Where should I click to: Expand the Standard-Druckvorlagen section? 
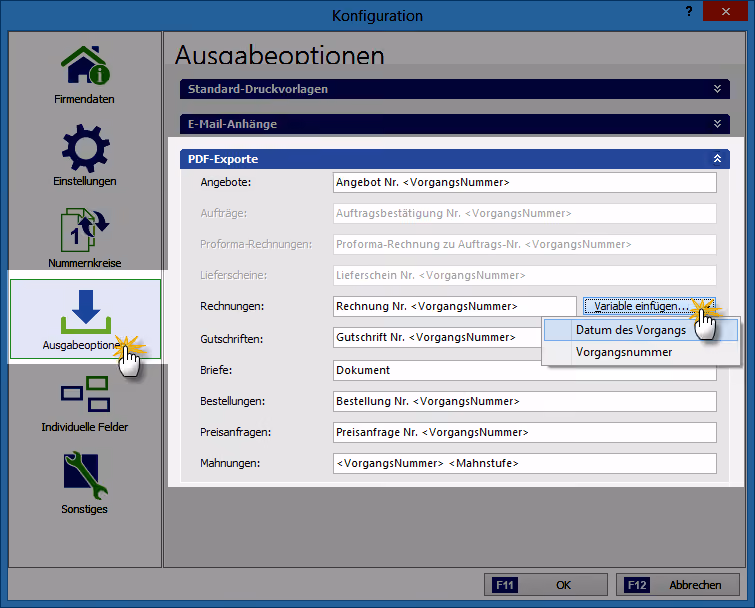pyautogui.click(x=455, y=89)
